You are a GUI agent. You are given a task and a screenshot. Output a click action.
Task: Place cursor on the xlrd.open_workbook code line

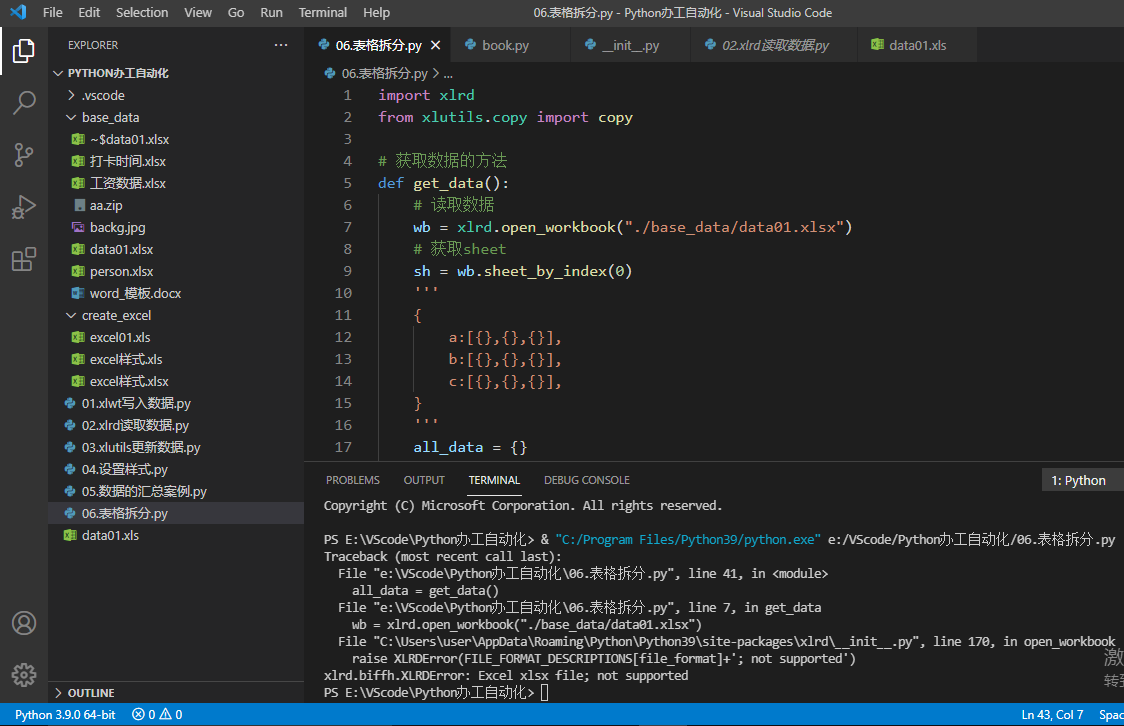632,227
